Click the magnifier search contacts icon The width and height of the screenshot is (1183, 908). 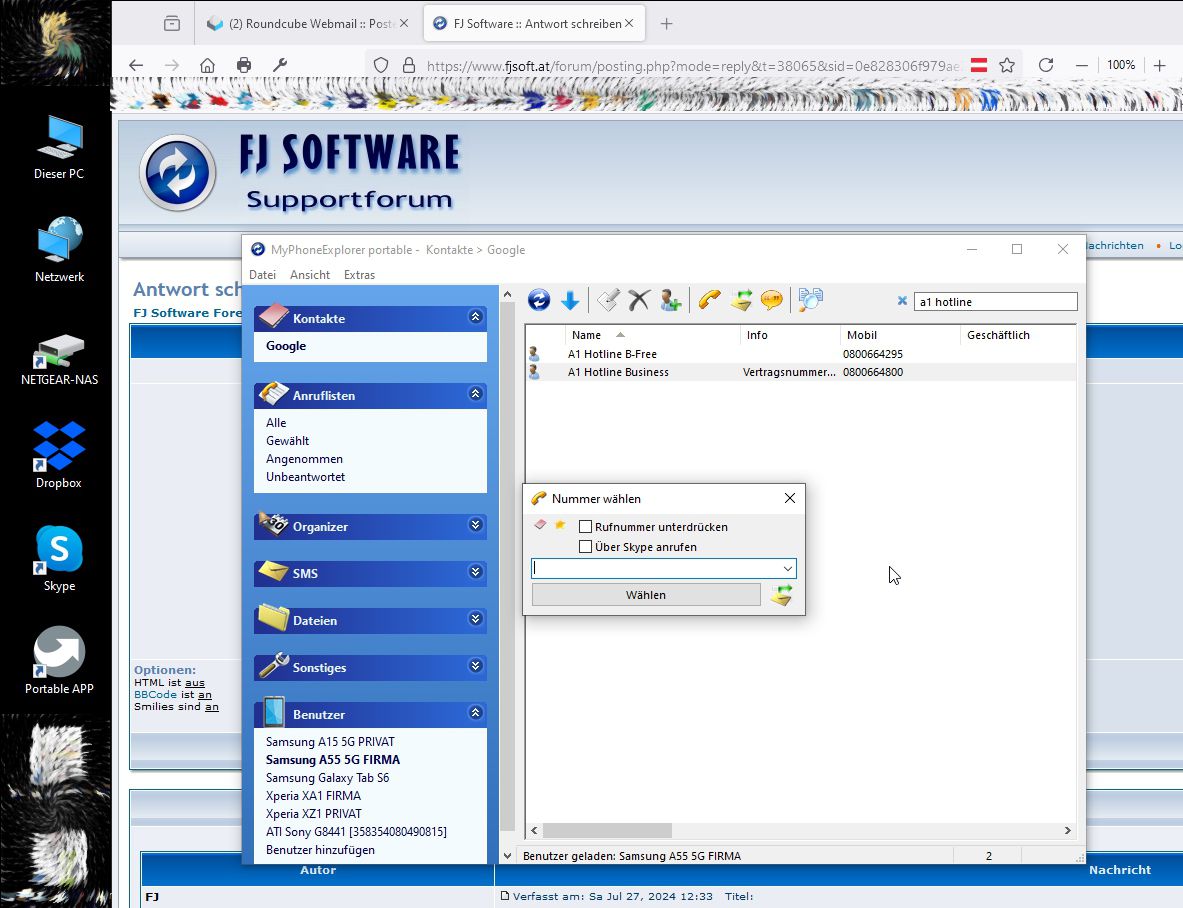[x=809, y=300]
